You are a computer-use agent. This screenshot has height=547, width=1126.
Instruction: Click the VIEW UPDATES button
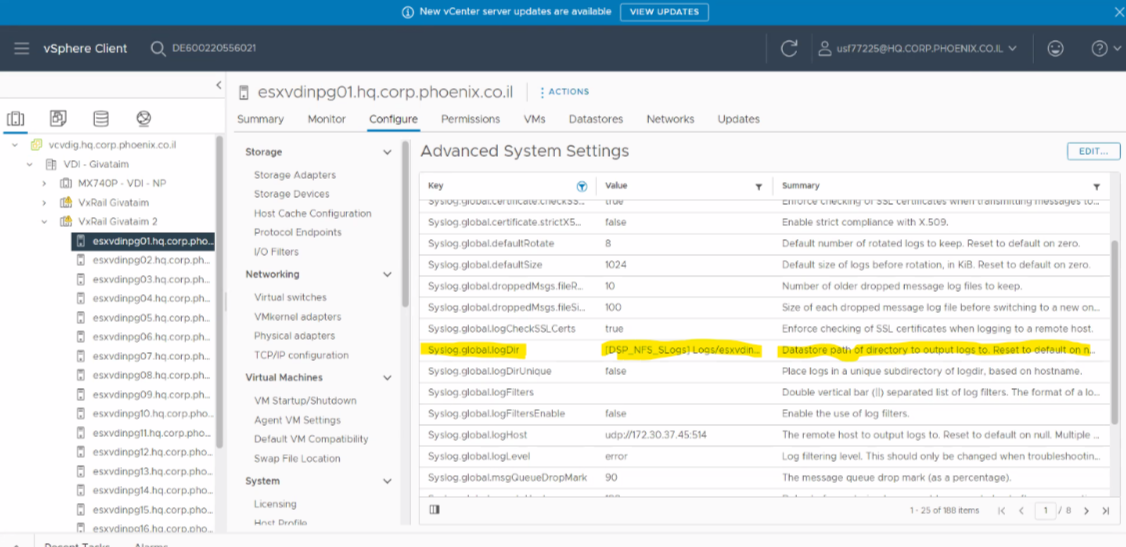(664, 12)
